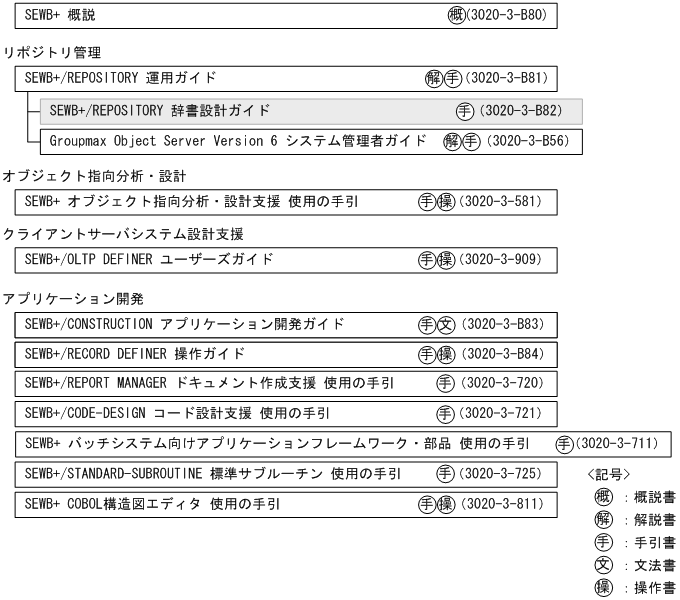Click the SEWB+ 概説 manual box
680x600 pixels.
(x=286, y=16)
